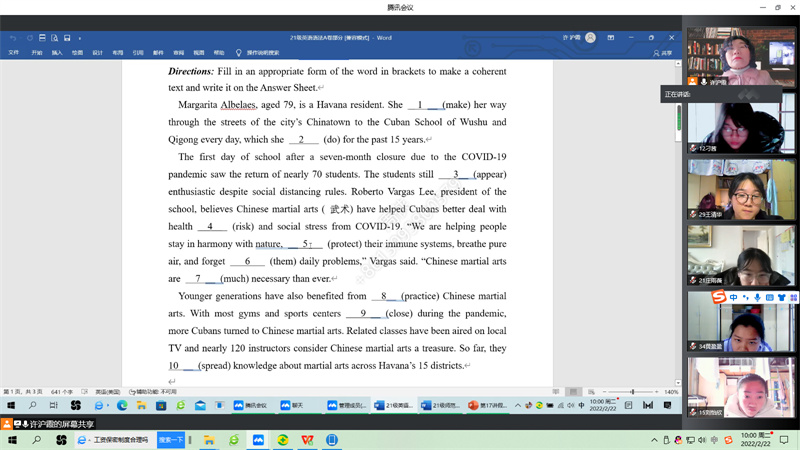Undo last action in shared Word window

pos(13,38)
